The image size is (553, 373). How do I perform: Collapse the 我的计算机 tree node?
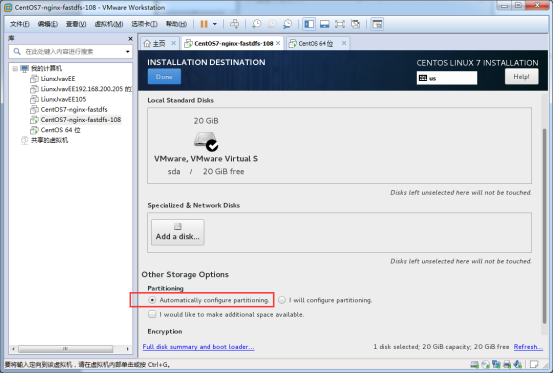click(x=15, y=68)
